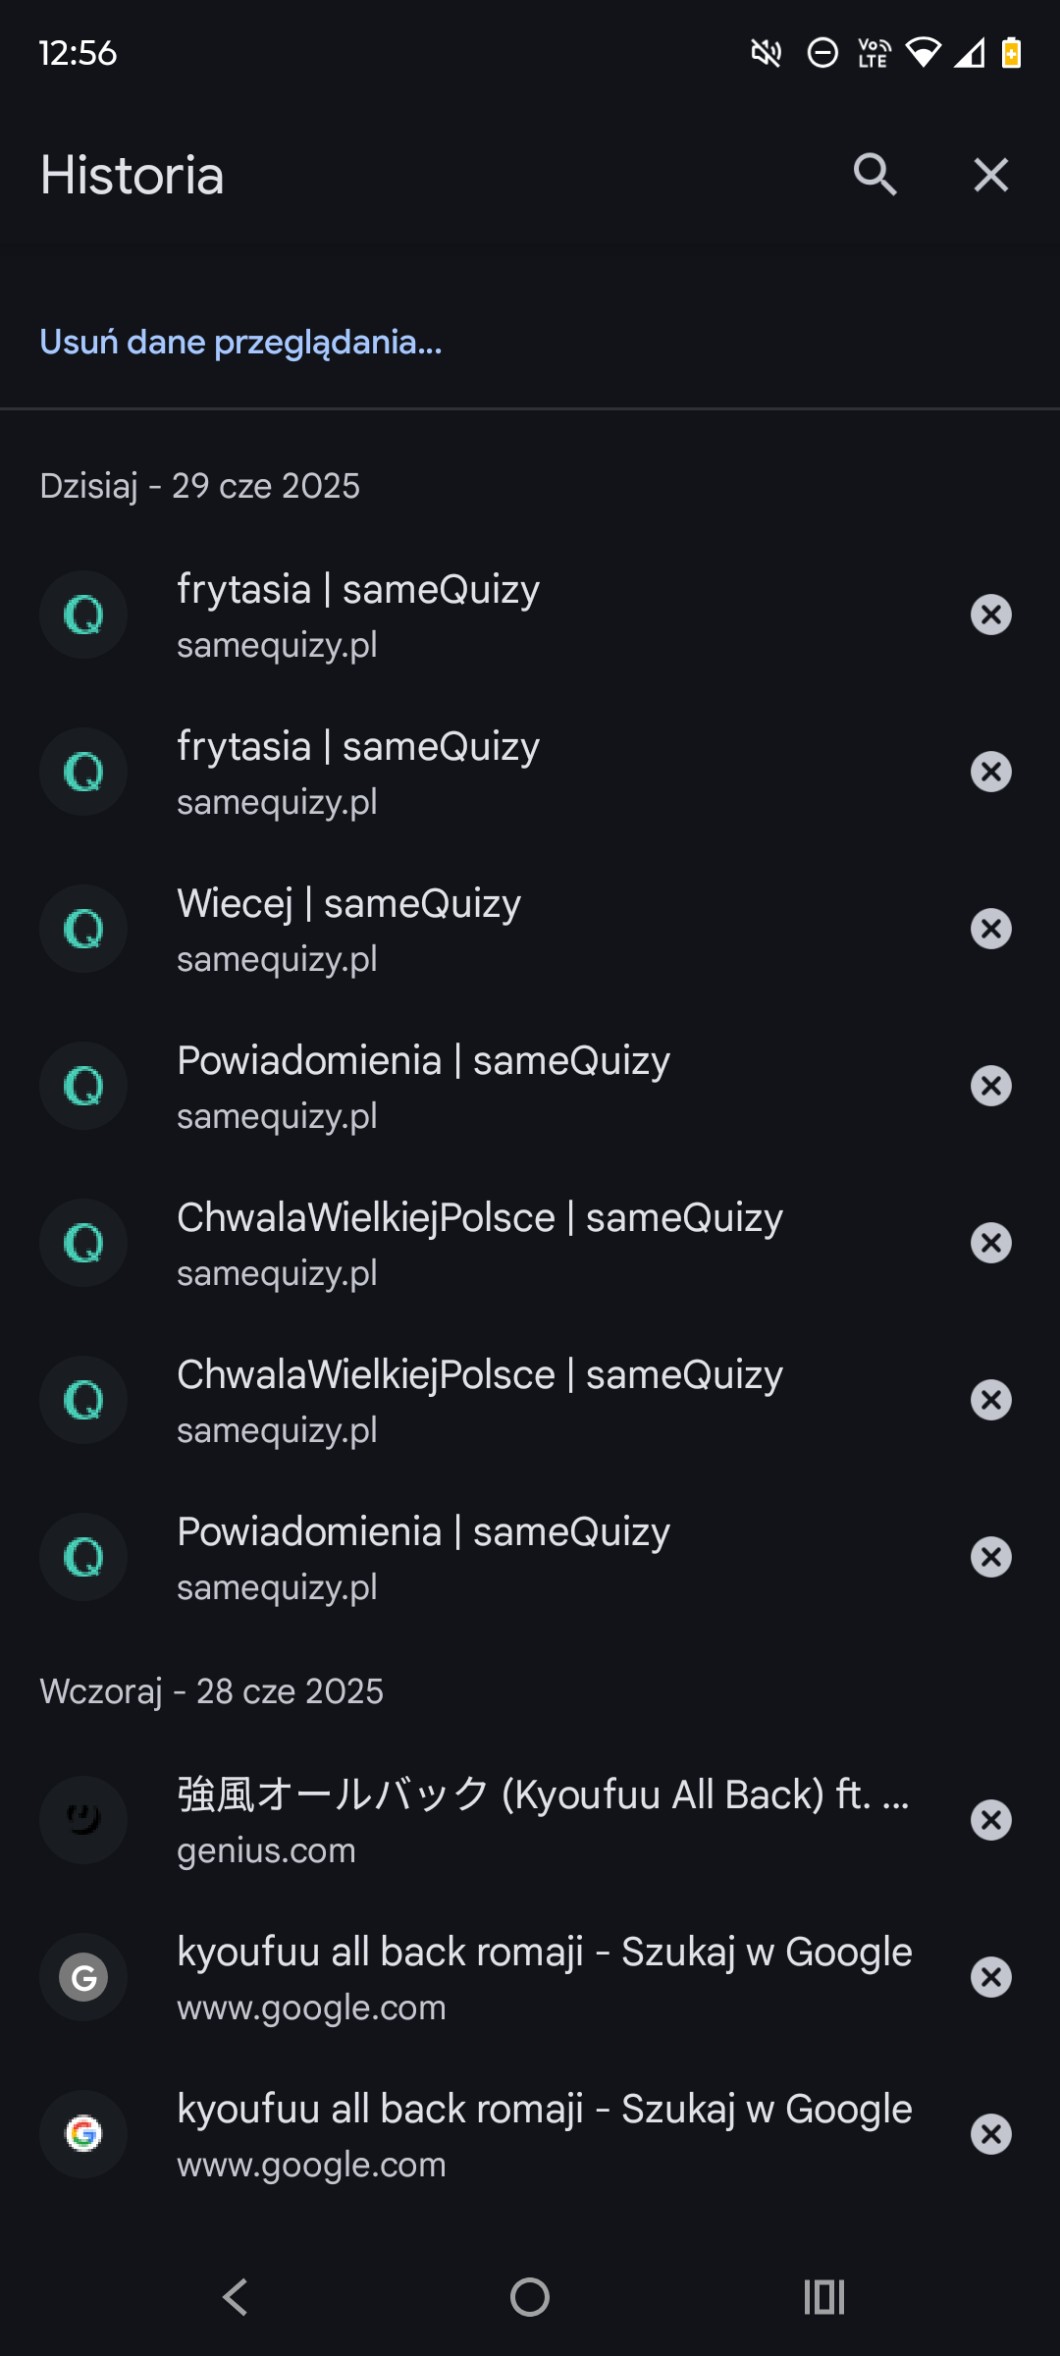Delete the last Powiadomienia entry from today
Image resolution: width=1060 pixels, height=2356 pixels.
tap(990, 1557)
